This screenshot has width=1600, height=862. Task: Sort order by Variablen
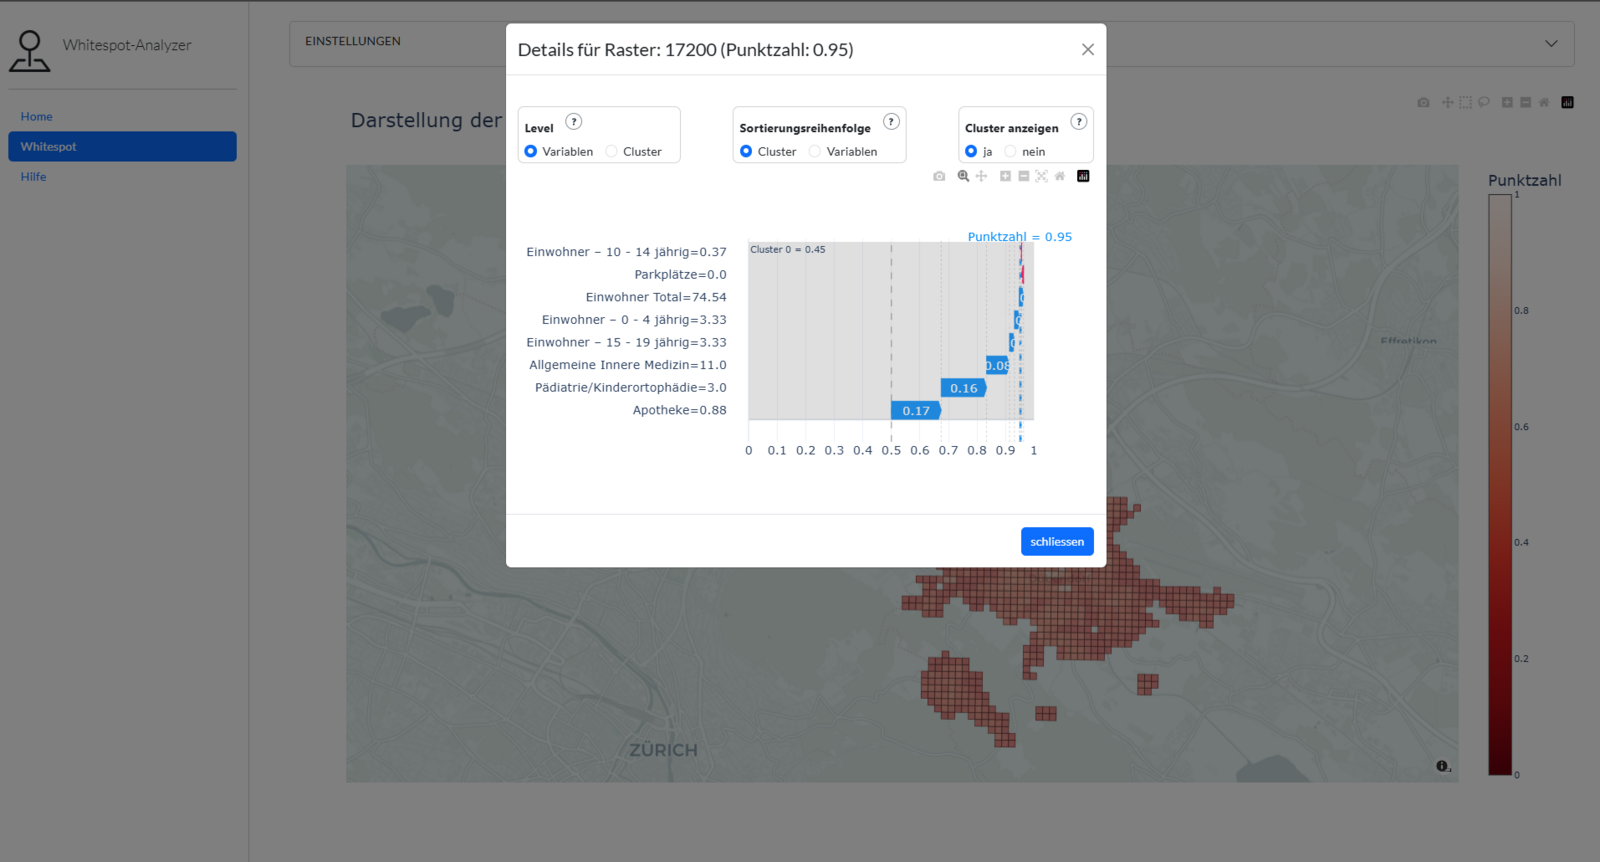click(x=815, y=152)
